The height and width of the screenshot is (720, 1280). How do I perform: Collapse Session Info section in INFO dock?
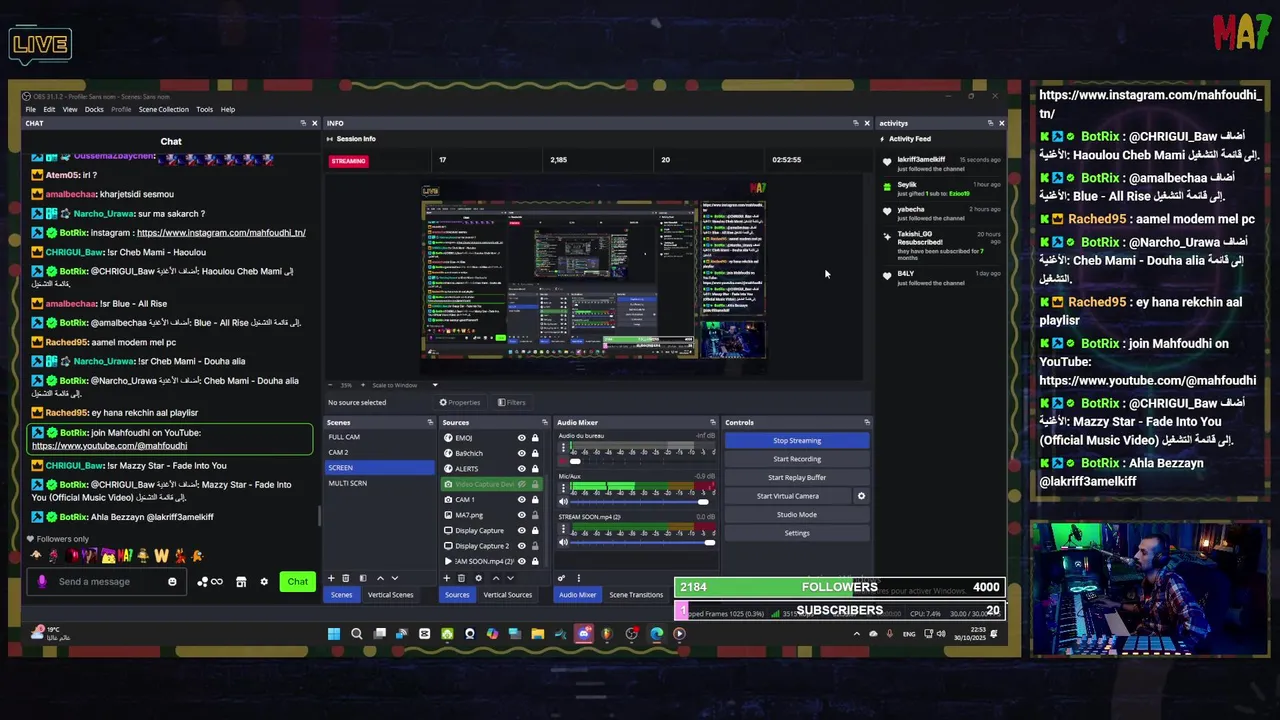[351, 139]
